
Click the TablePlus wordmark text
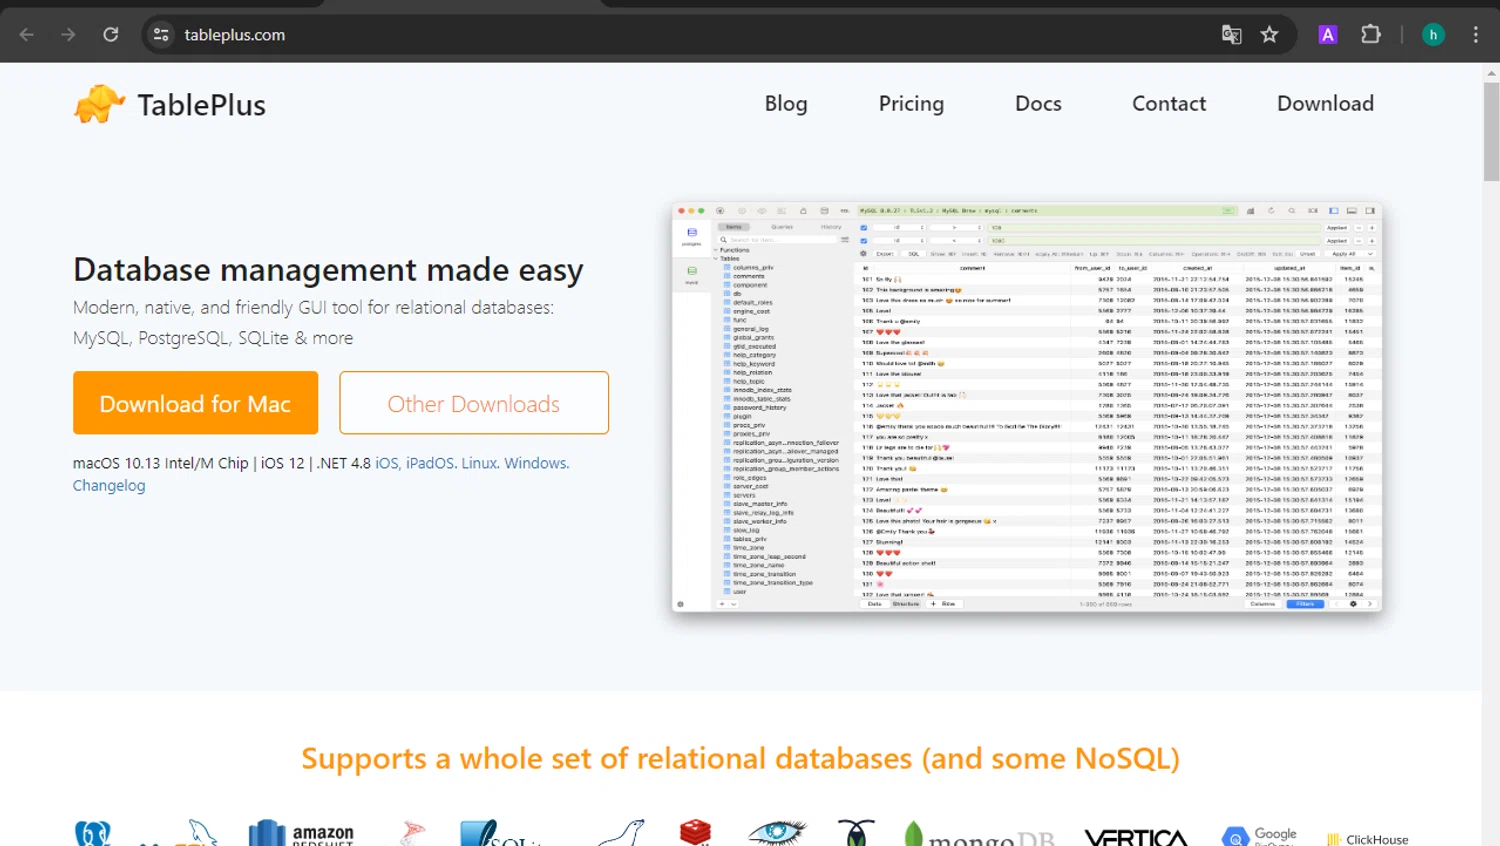pos(201,105)
